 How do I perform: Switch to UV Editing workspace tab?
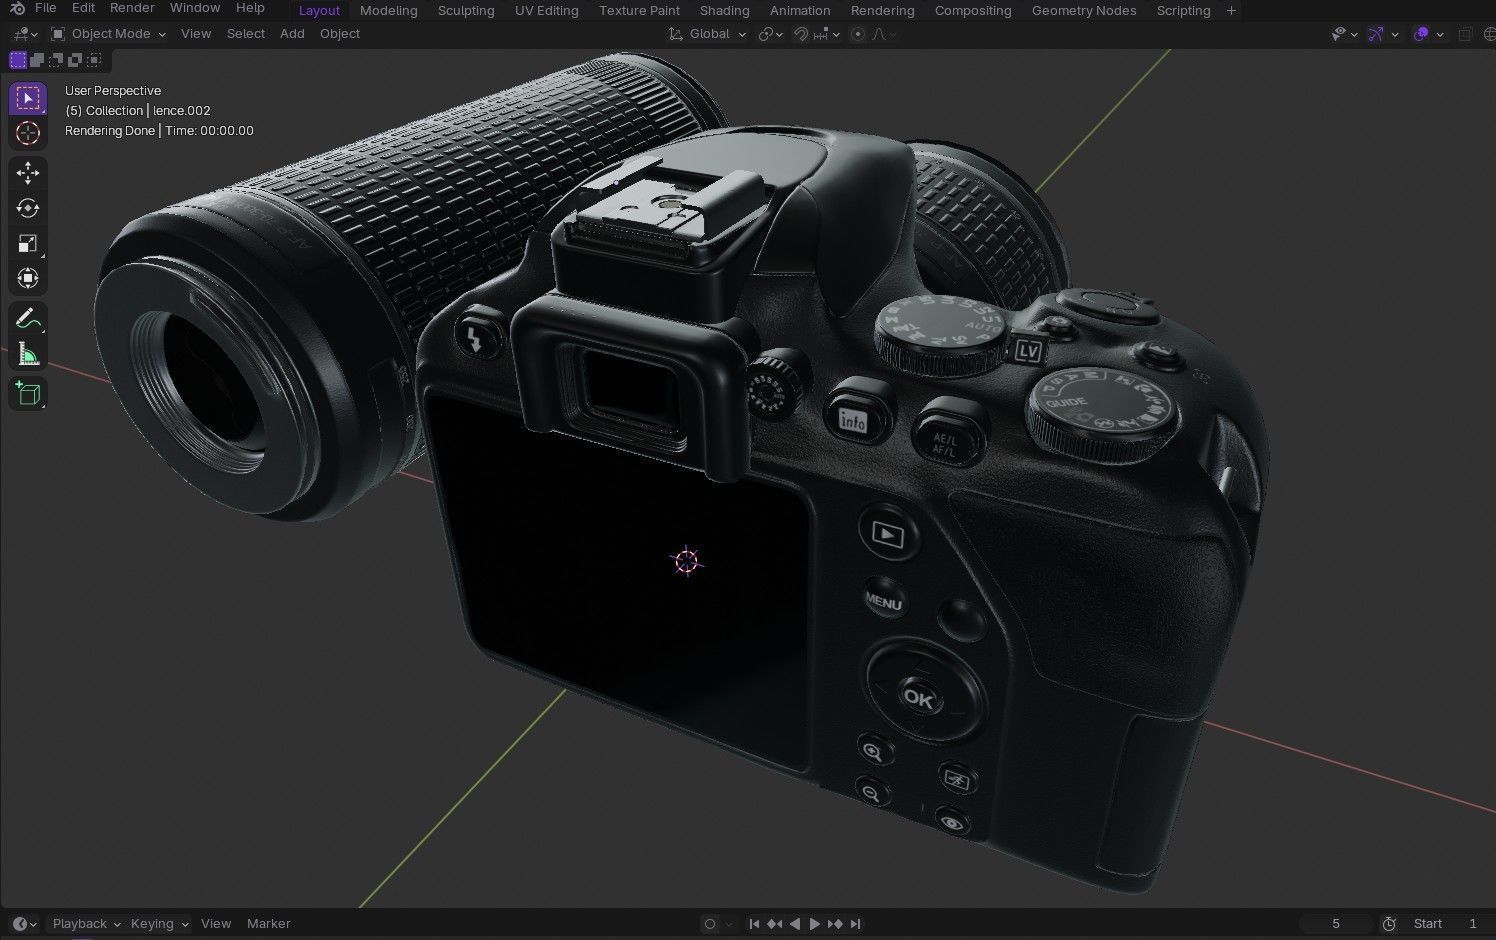point(546,10)
